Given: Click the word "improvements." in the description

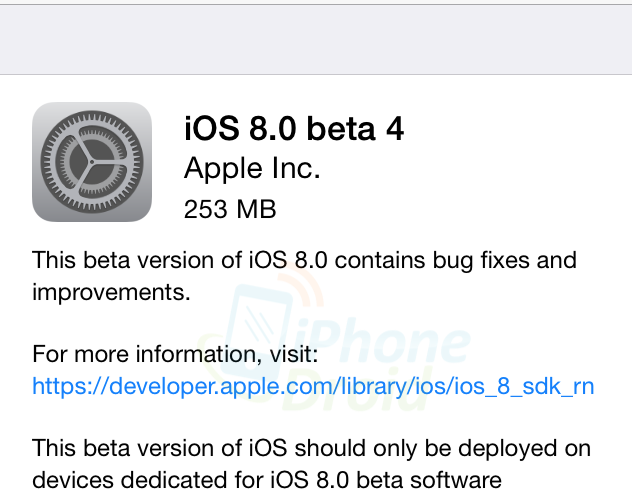Looking at the screenshot, I should click(111, 293).
